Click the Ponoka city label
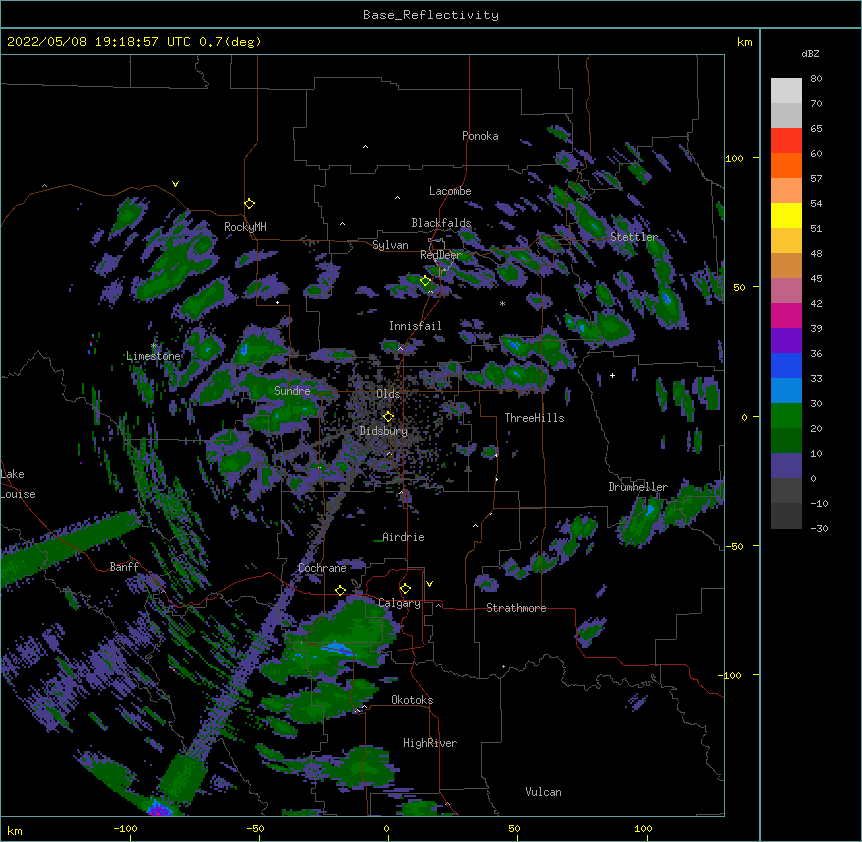The width and height of the screenshot is (862, 842). coord(480,136)
